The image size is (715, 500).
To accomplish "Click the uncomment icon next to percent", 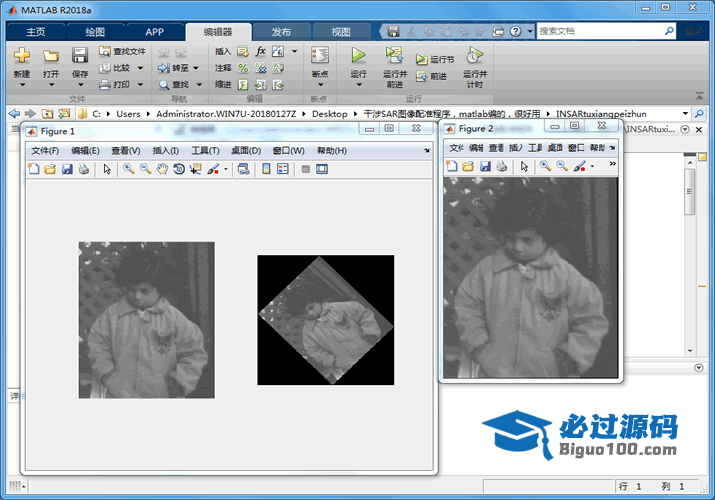I will pyautogui.click(x=260, y=68).
